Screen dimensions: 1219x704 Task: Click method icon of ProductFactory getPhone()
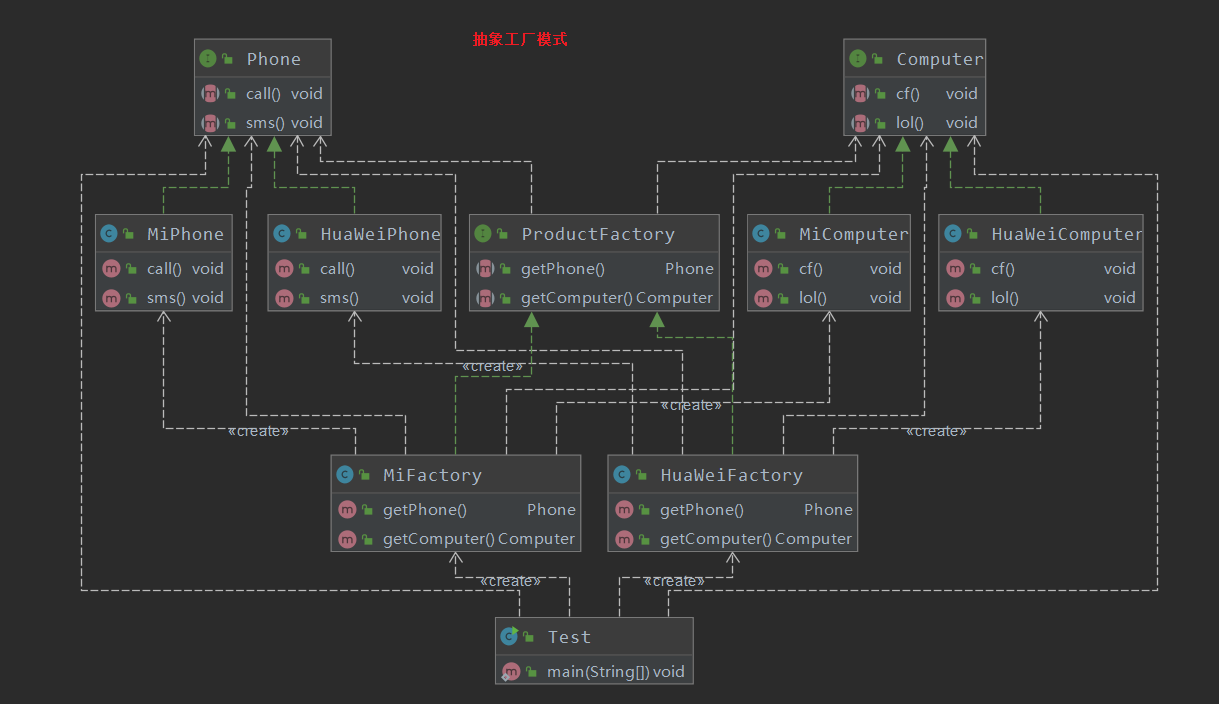tap(485, 268)
